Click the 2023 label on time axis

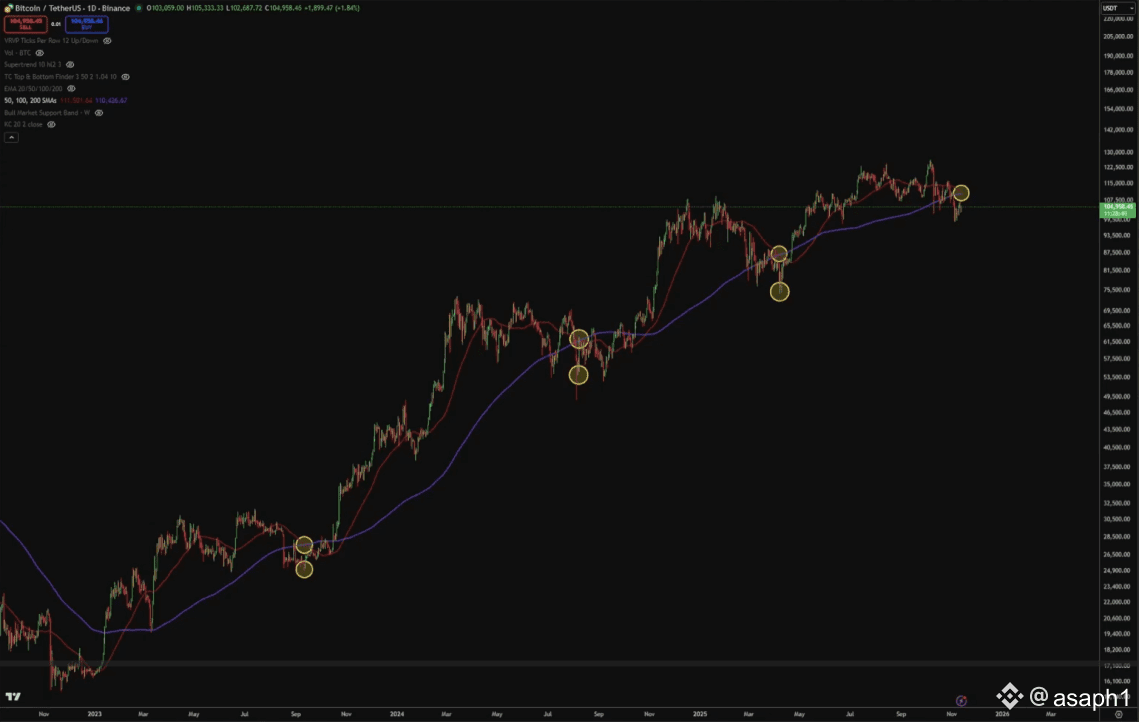pyautogui.click(x=94, y=714)
